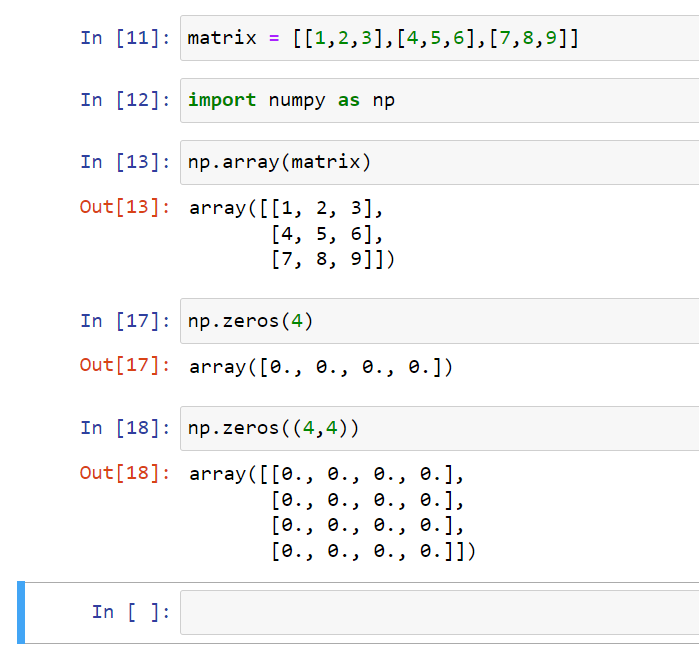
Task: Select the 'In [11]:' prompt label
Action: [125, 38]
